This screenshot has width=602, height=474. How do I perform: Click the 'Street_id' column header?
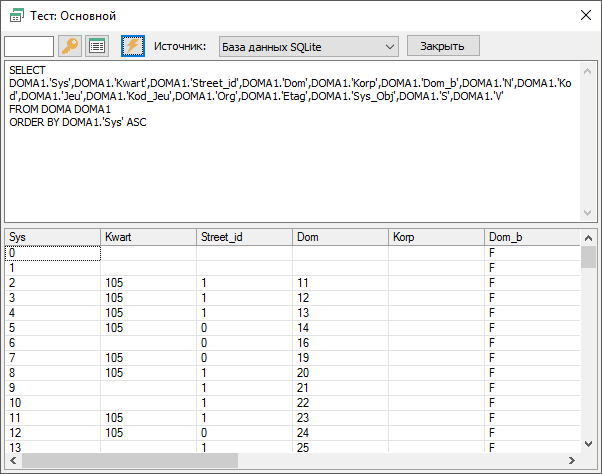click(x=244, y=237)
